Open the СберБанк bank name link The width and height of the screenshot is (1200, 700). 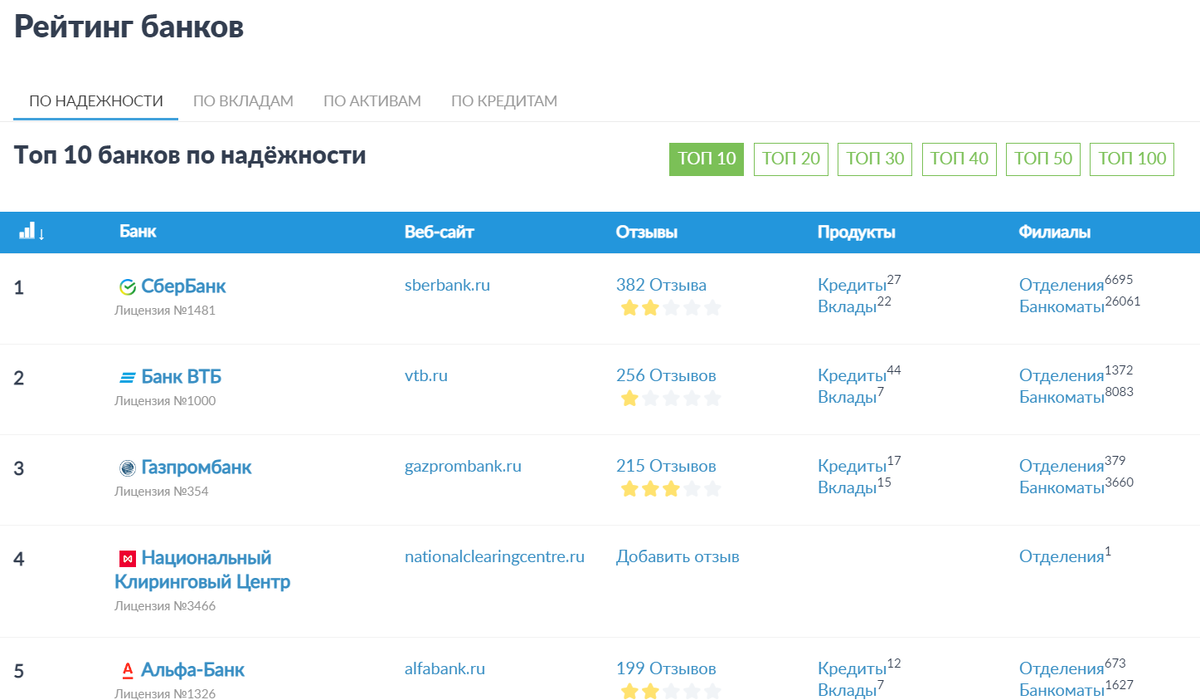pyautogui.click(x=184, y=286)
